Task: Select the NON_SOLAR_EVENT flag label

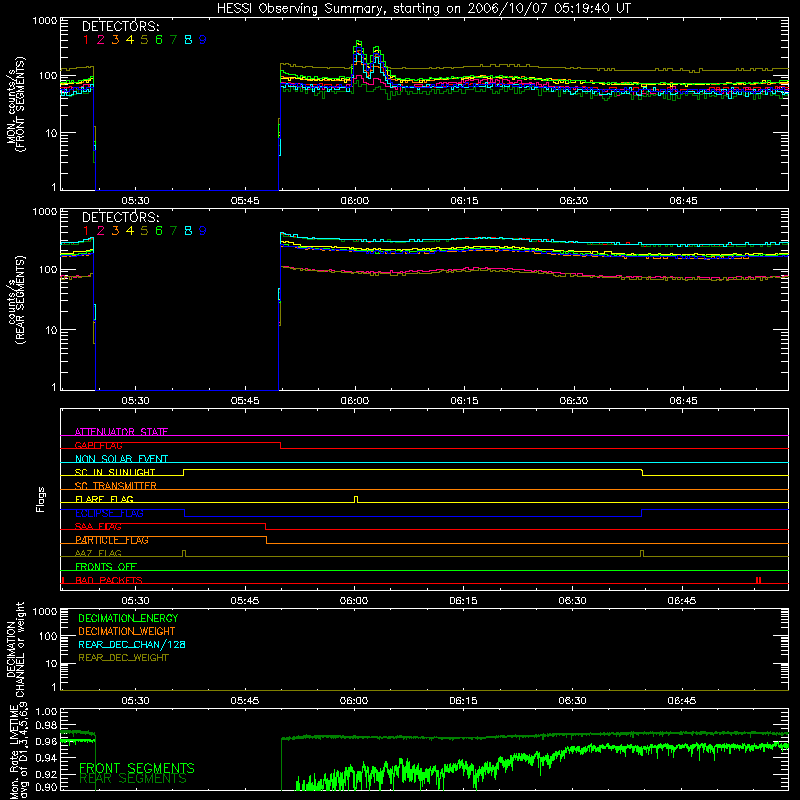Action: [121, 459]
